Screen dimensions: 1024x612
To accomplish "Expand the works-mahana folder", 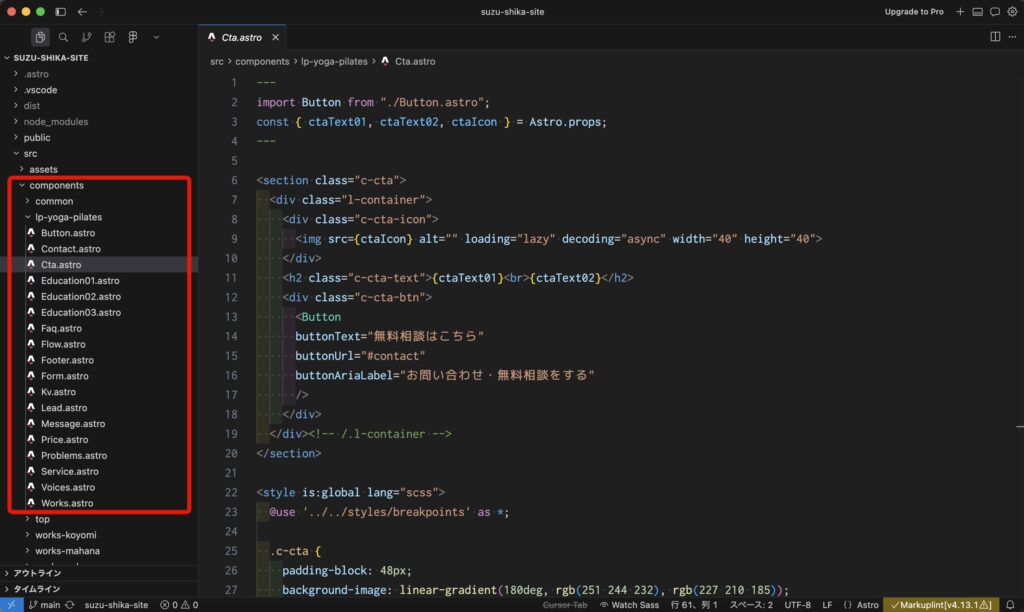I will tap(67, 551).
